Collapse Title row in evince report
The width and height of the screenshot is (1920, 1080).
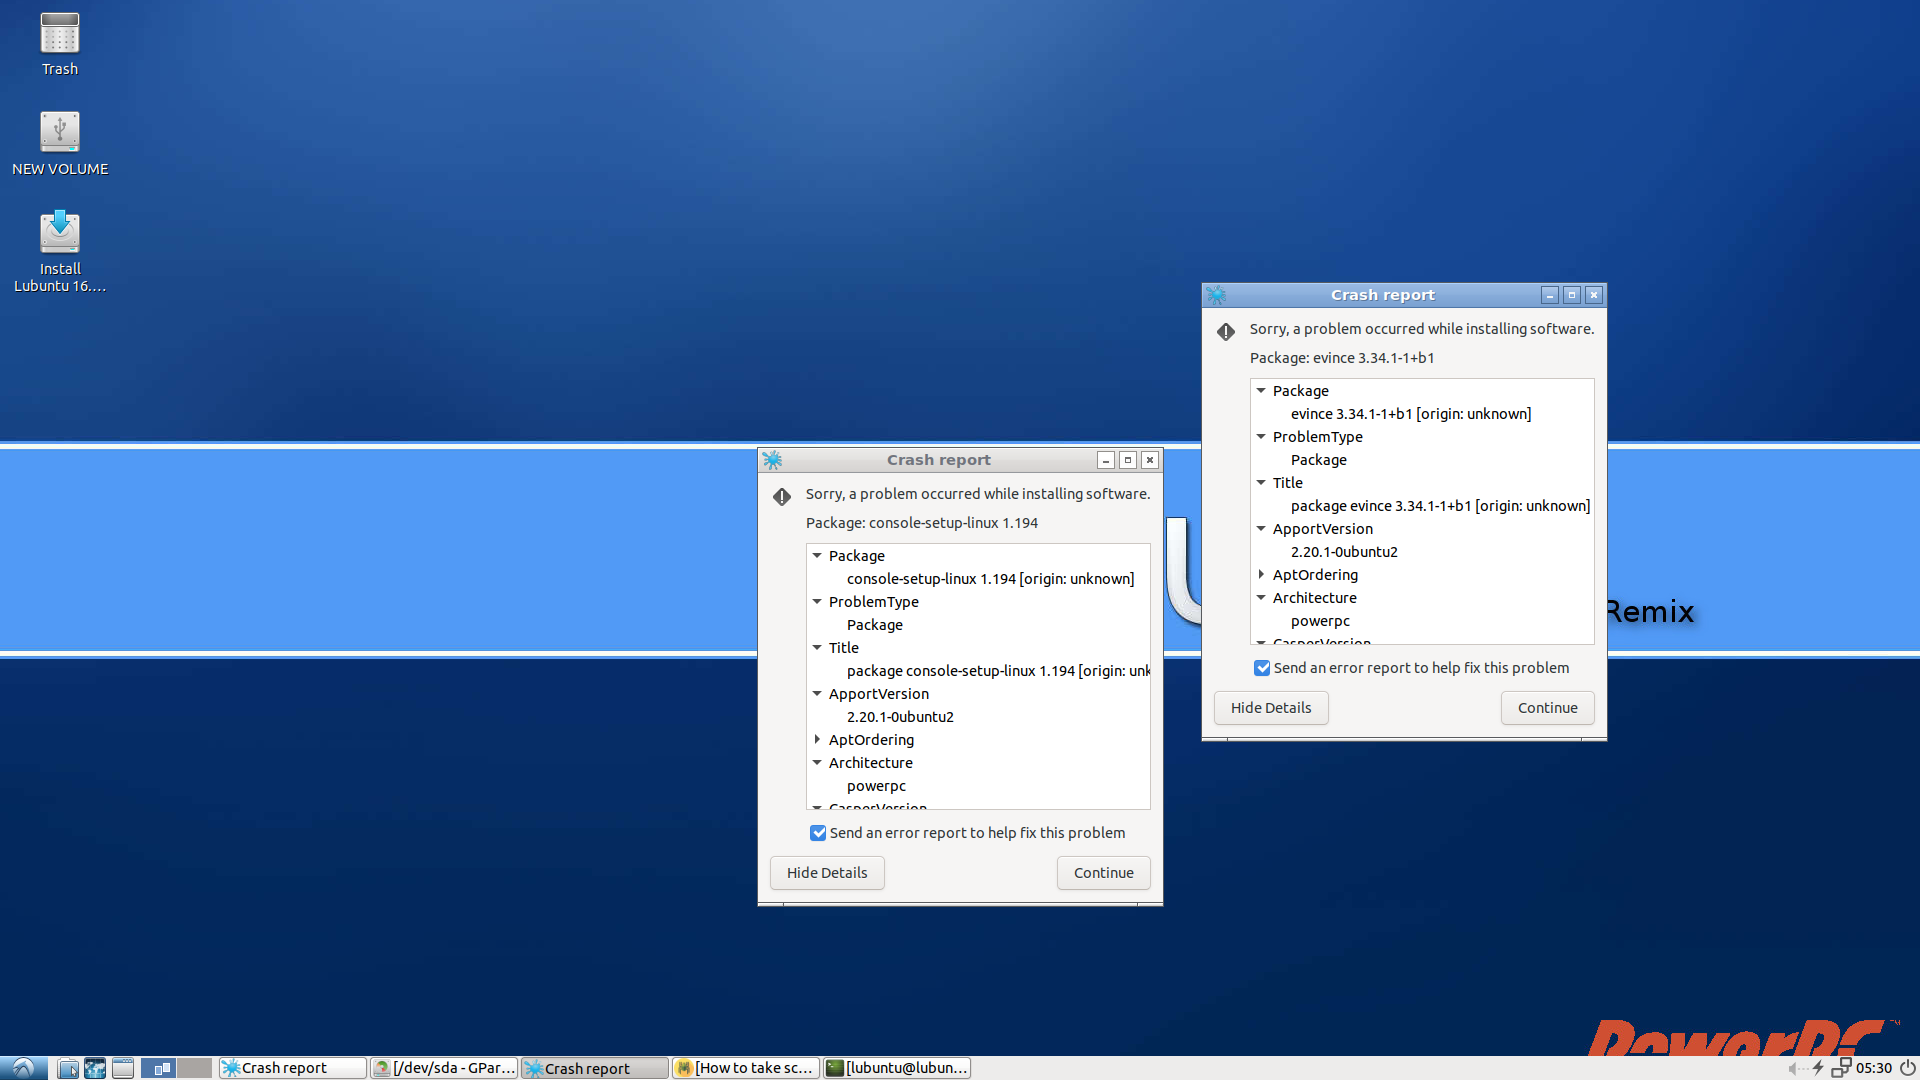[x=1261, y=483]
